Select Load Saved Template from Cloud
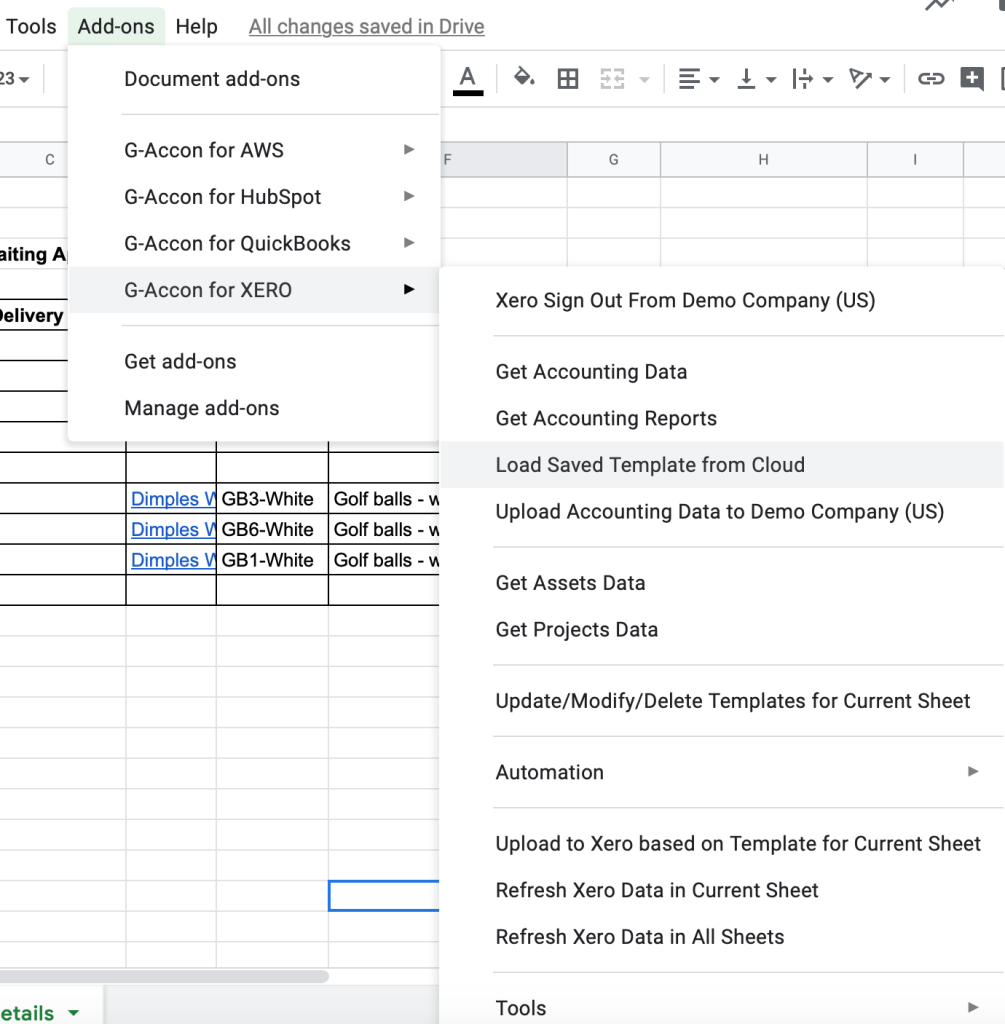 [x=650, y=465]
